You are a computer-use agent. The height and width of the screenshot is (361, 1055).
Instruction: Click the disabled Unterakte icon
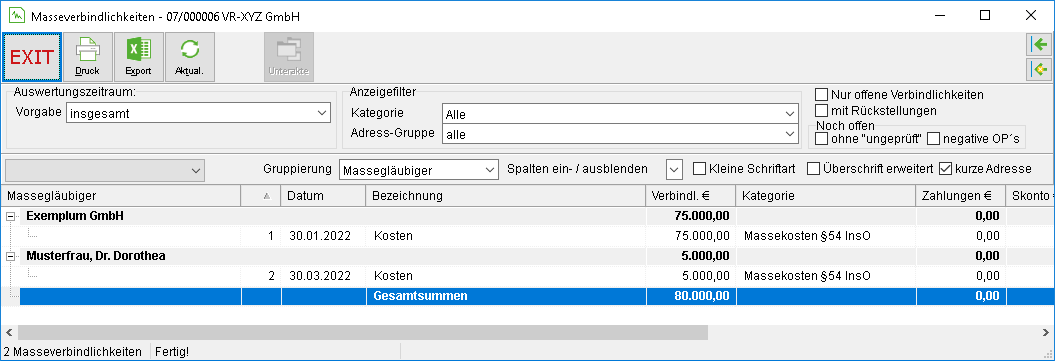pyautogui.click(x=289, y=57)
